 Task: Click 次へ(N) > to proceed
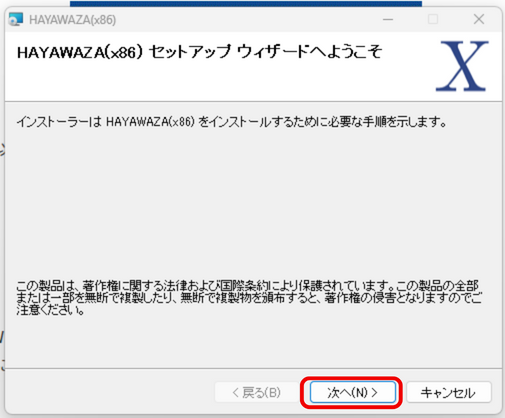(353, 392)
